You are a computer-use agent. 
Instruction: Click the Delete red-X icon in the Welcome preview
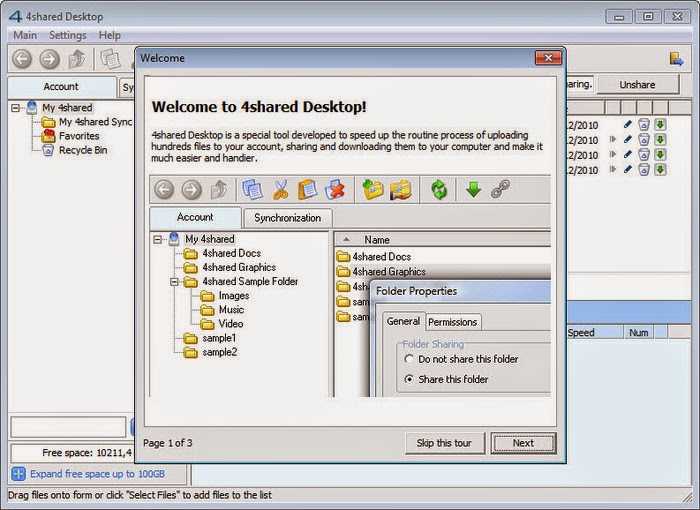[335, 189]
